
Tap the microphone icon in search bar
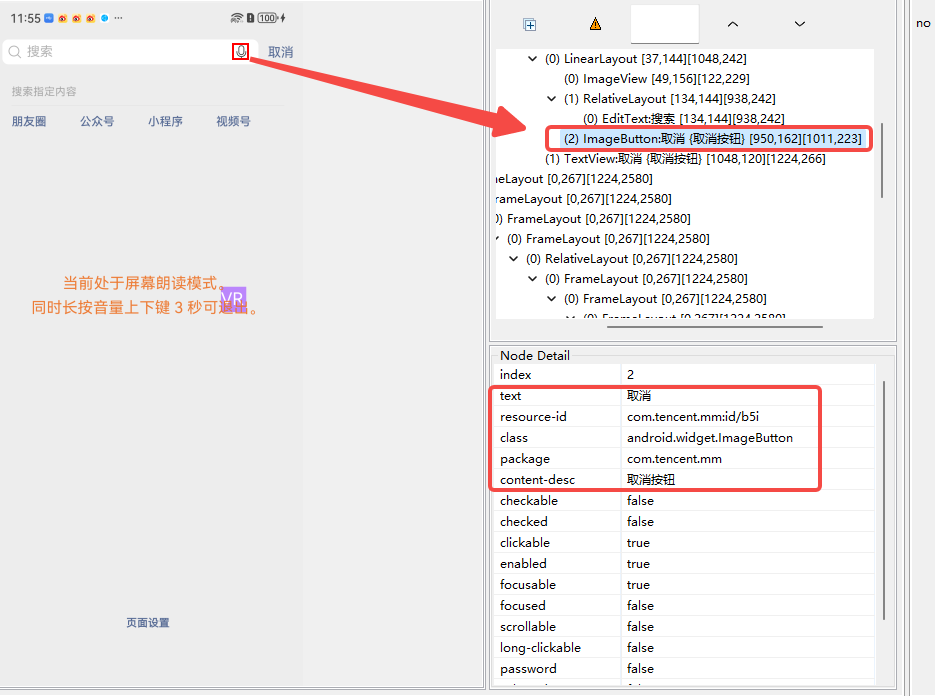(x=241, y=51)
